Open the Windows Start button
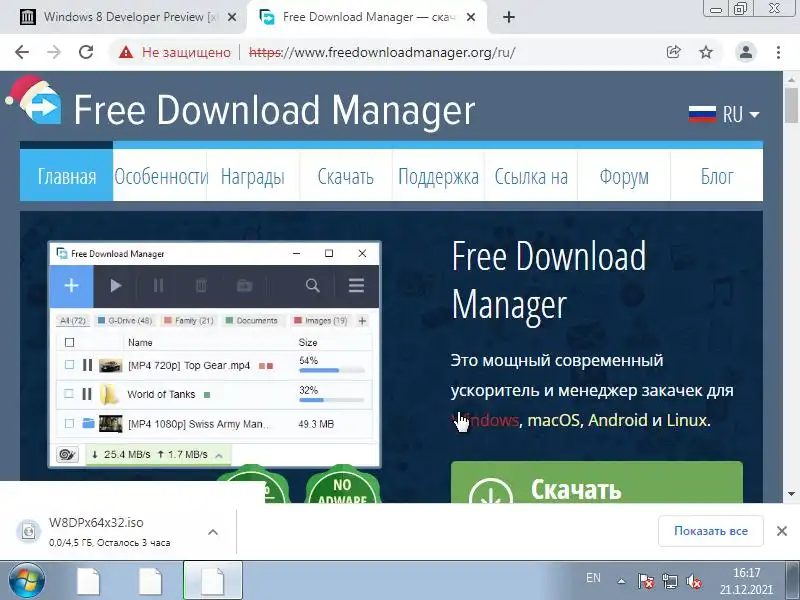This screenshot has height=600, width=800. (27, 581)
